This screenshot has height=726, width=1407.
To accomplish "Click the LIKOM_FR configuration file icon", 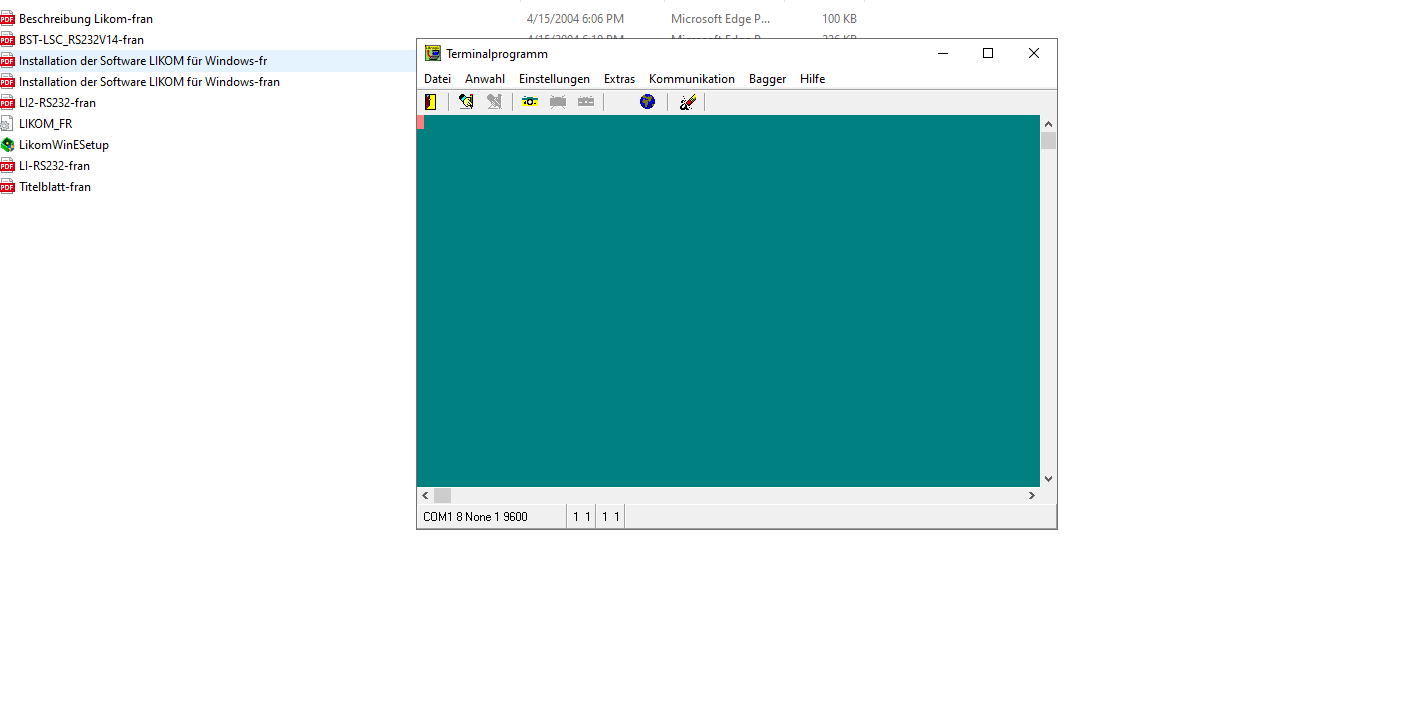I will click(8, 124).
